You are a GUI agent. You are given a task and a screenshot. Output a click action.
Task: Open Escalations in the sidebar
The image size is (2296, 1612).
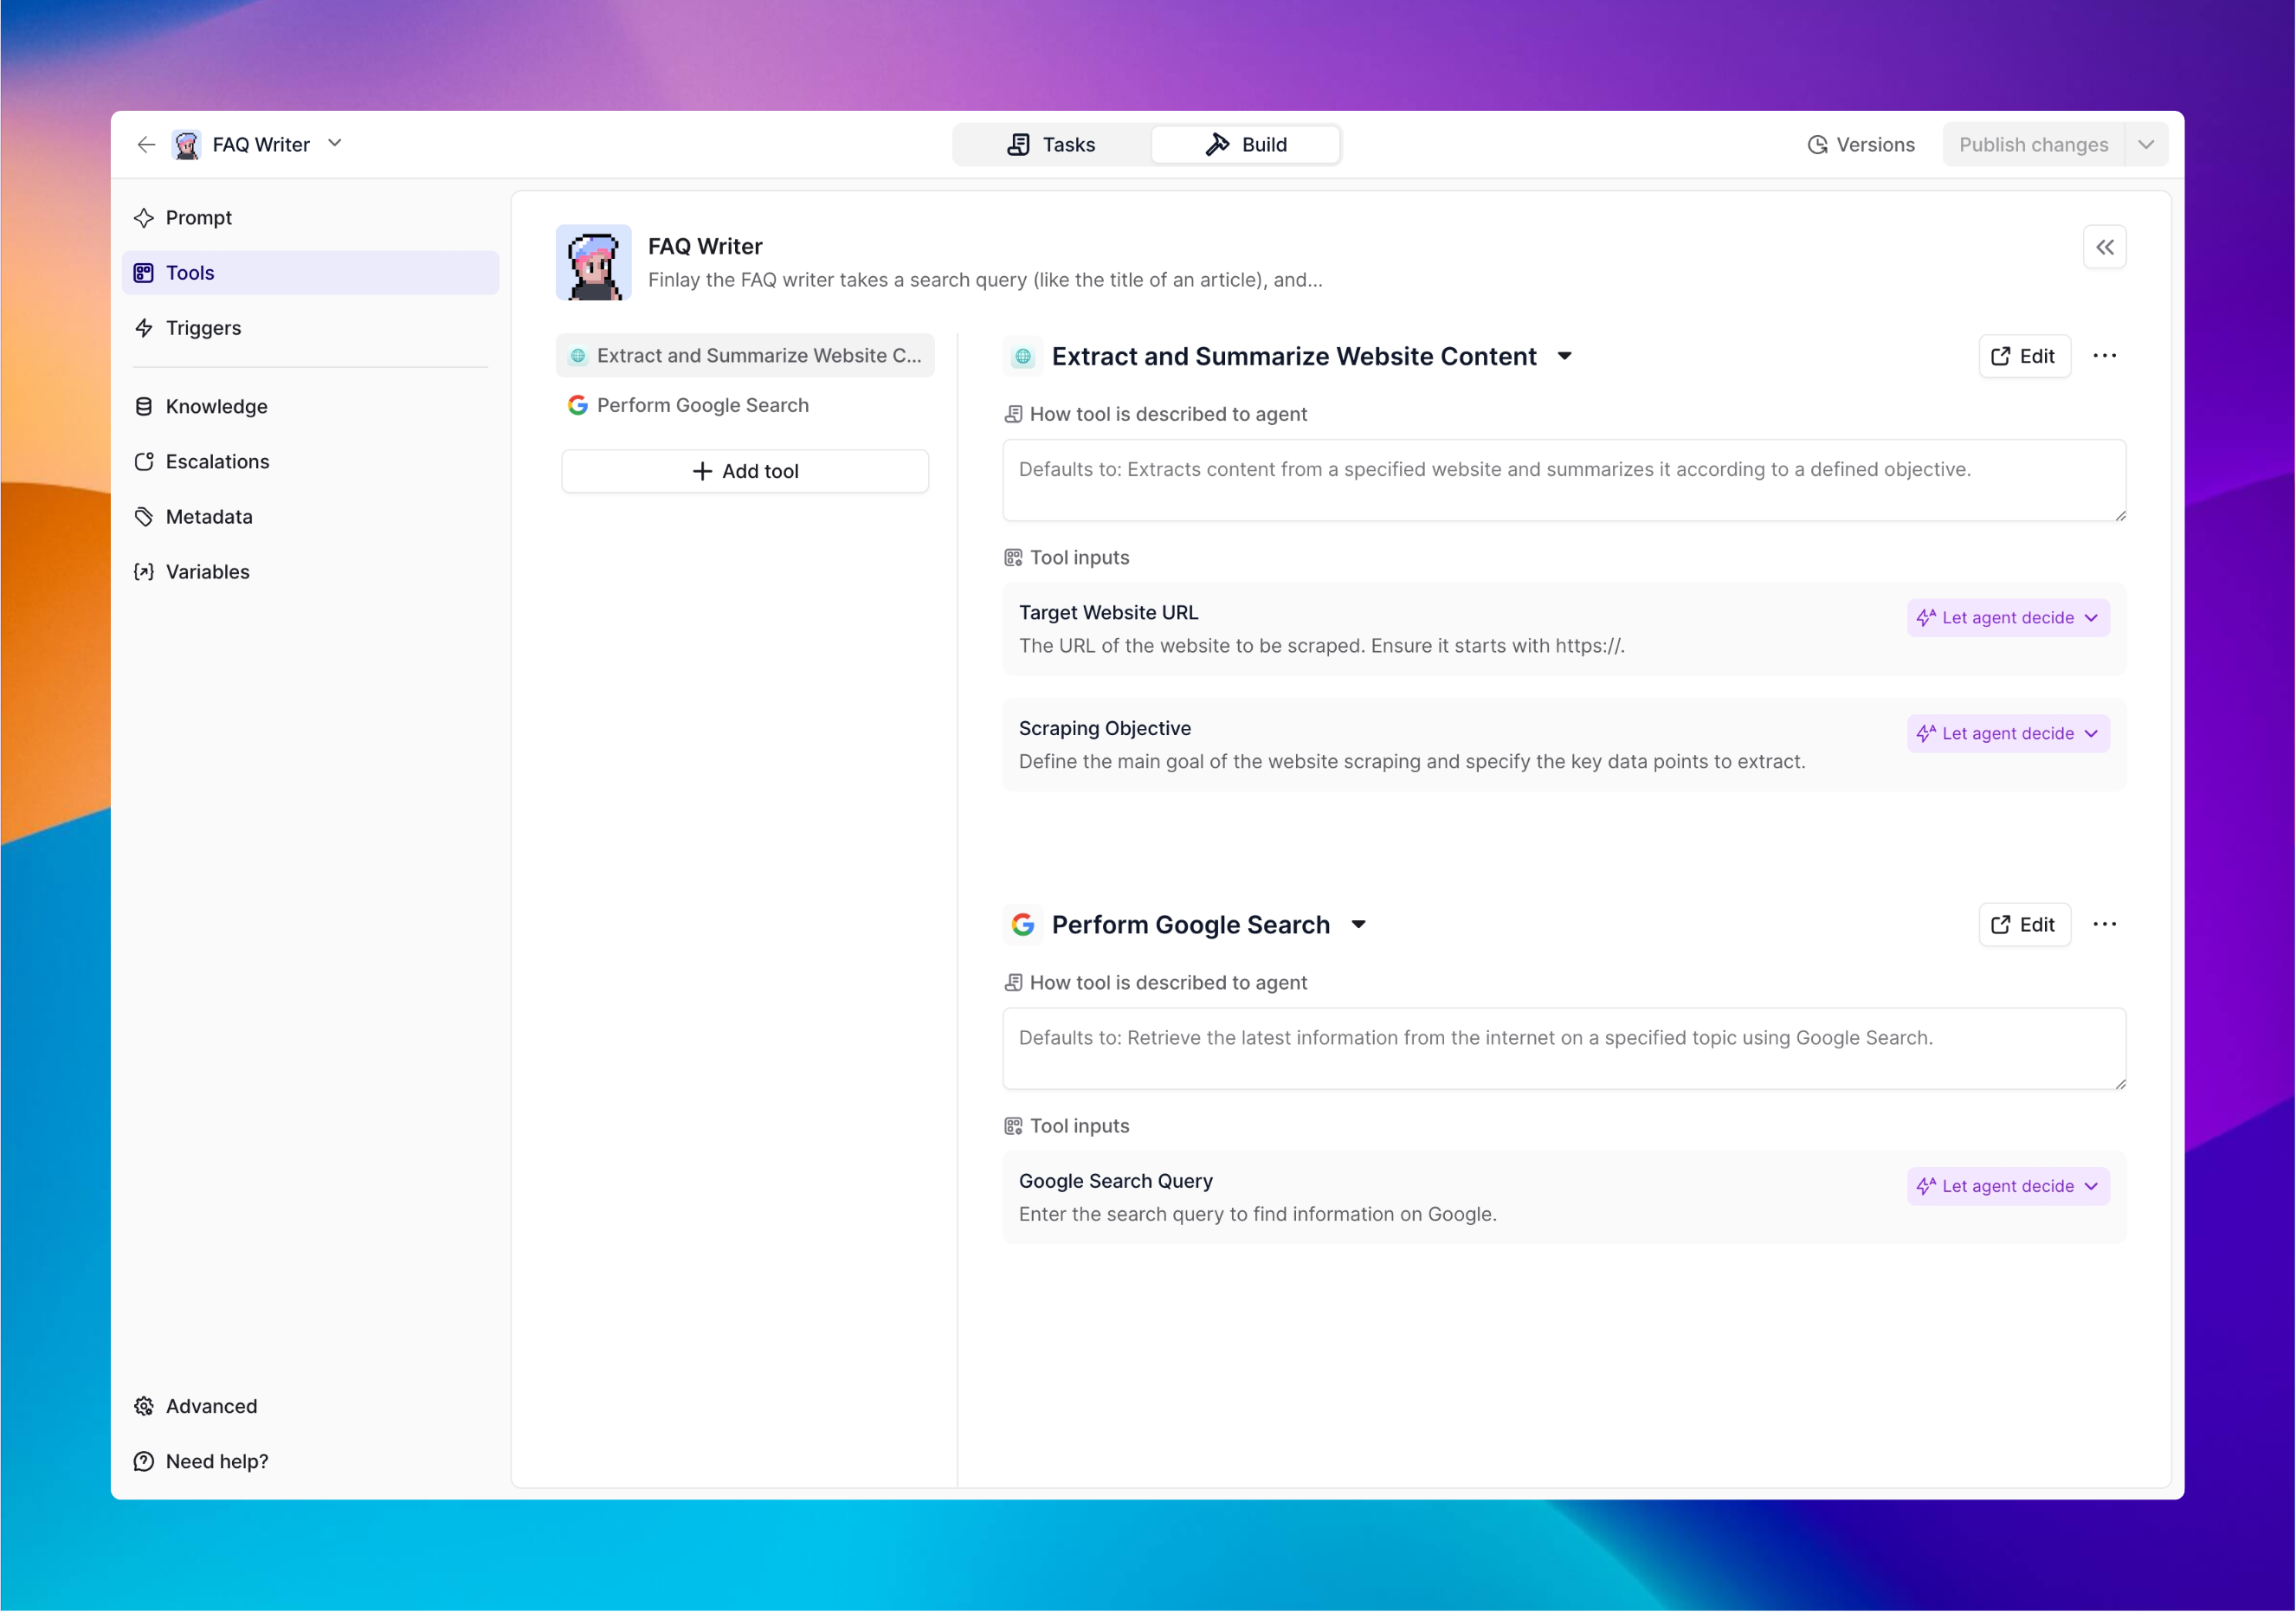(310, 462)
